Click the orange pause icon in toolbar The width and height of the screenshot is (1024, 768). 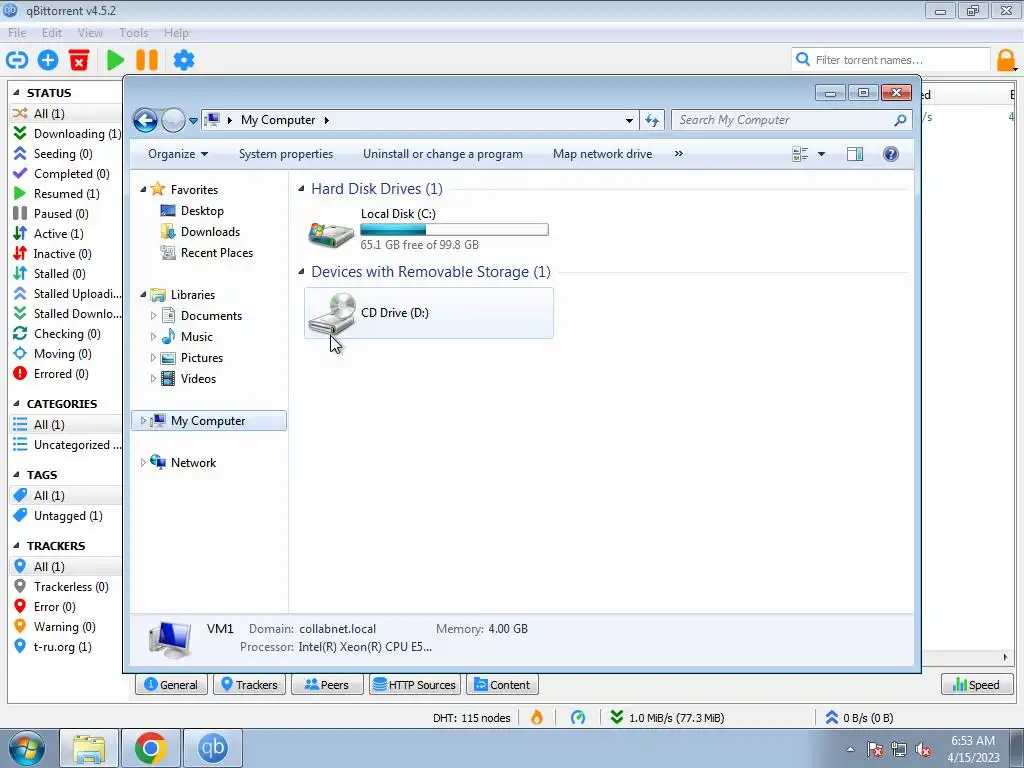click(147, 60)
